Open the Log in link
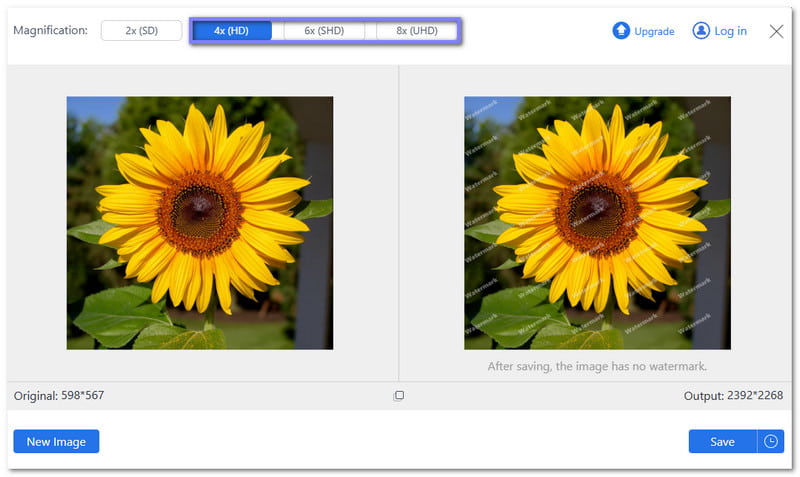Image resolution: width=800 pixels, height=477 pixels. (730, 31)
